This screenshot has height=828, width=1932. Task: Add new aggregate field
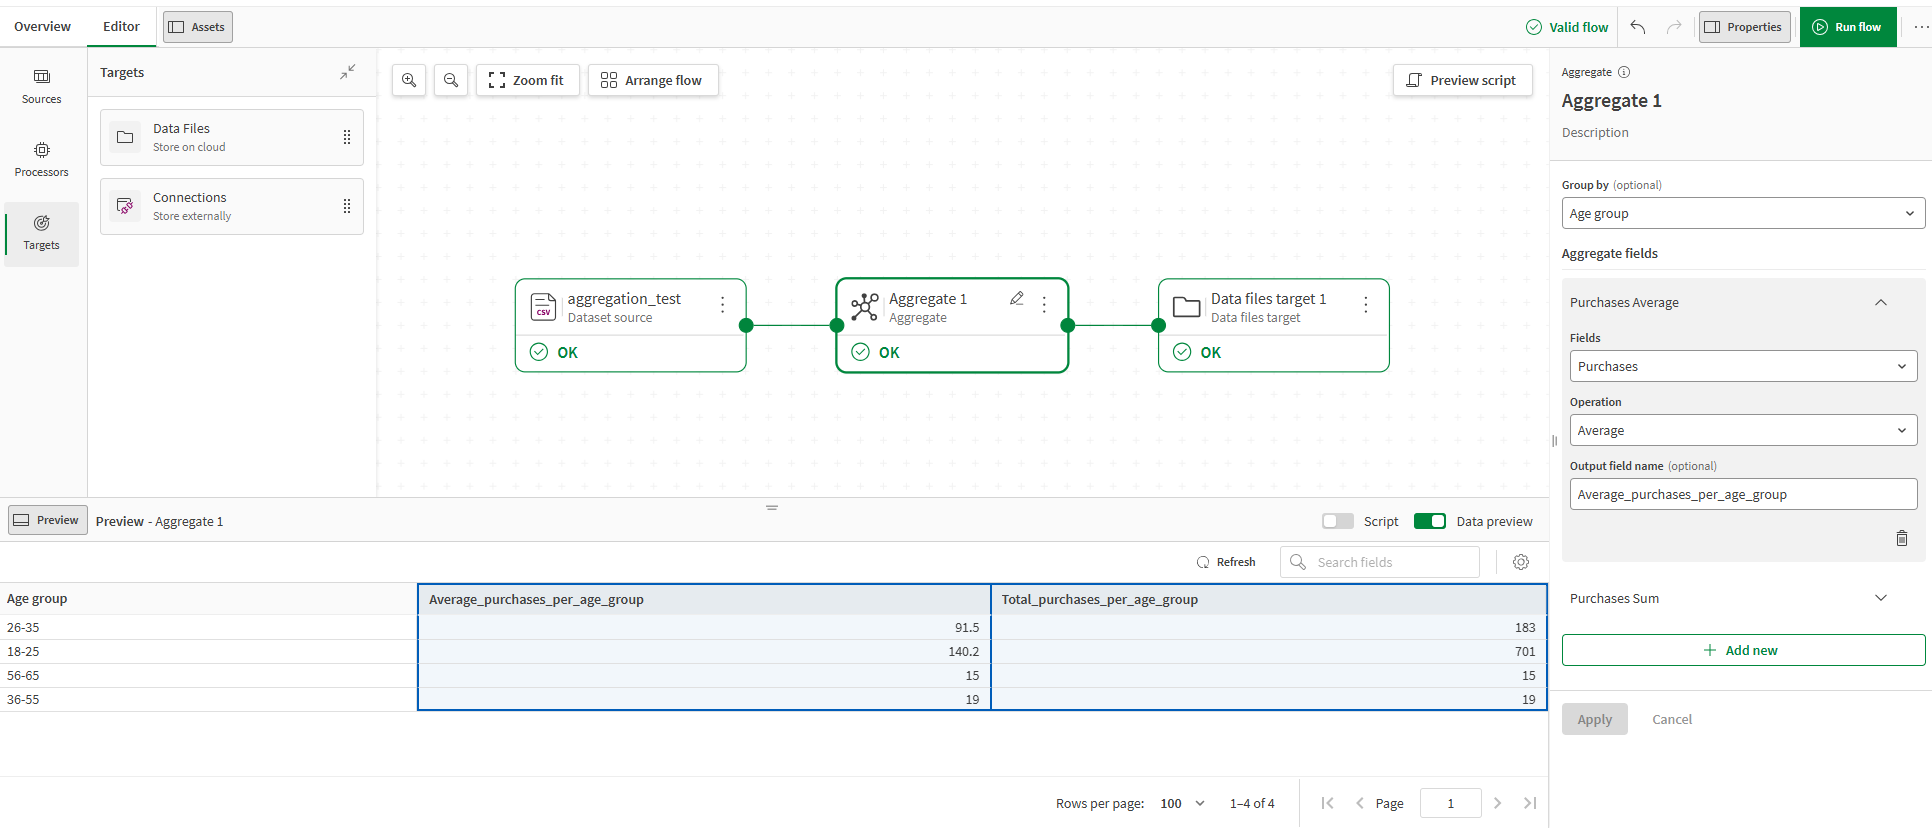point(1743,650)
